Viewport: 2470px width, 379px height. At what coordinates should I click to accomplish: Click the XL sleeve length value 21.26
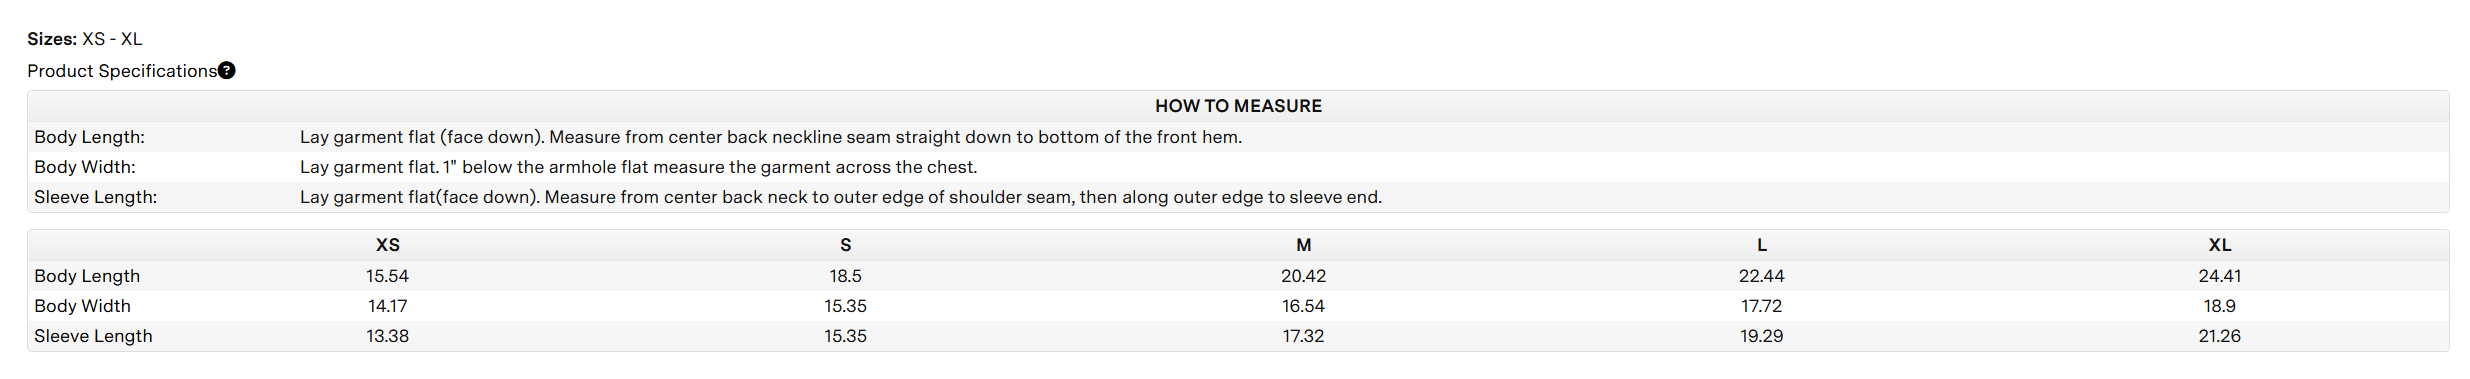(2220, 336)
